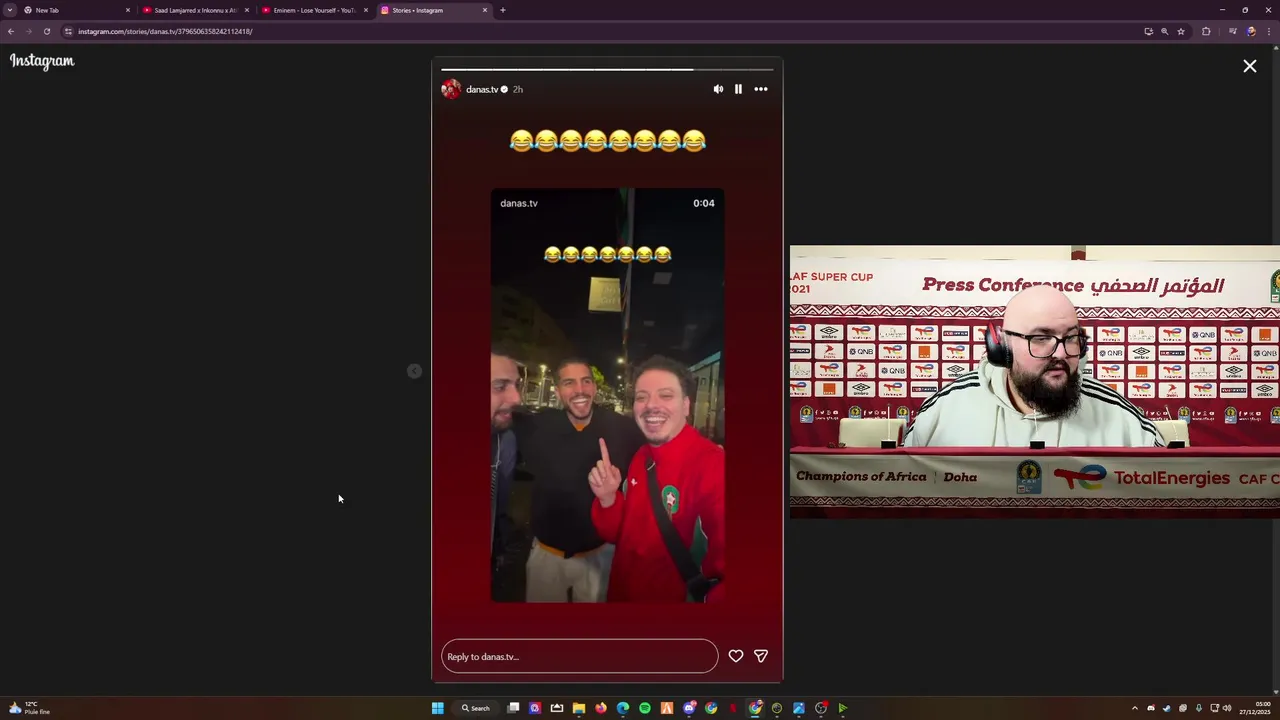This screenshot has width=1280, height=720.
Task: Open Discord from taskbar
Action: [689, 708]
